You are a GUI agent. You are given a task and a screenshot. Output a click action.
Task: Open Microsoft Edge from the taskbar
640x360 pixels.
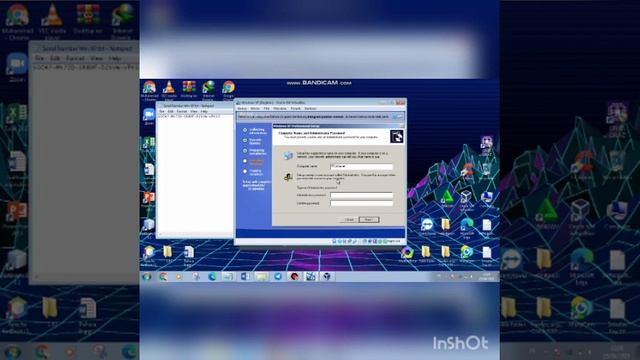click(x=212, y=277)
